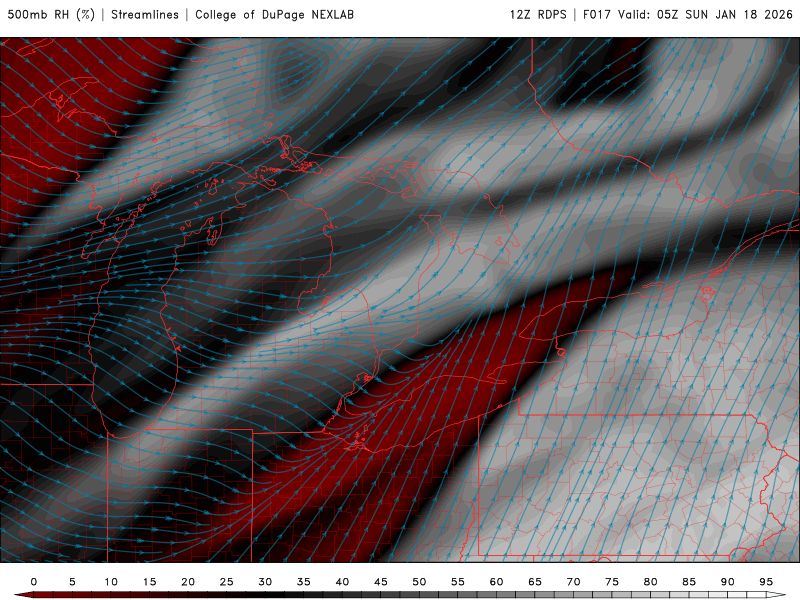800x600 pixels.
Task: Click the colorbar label '25'
Action: [227, 582]
